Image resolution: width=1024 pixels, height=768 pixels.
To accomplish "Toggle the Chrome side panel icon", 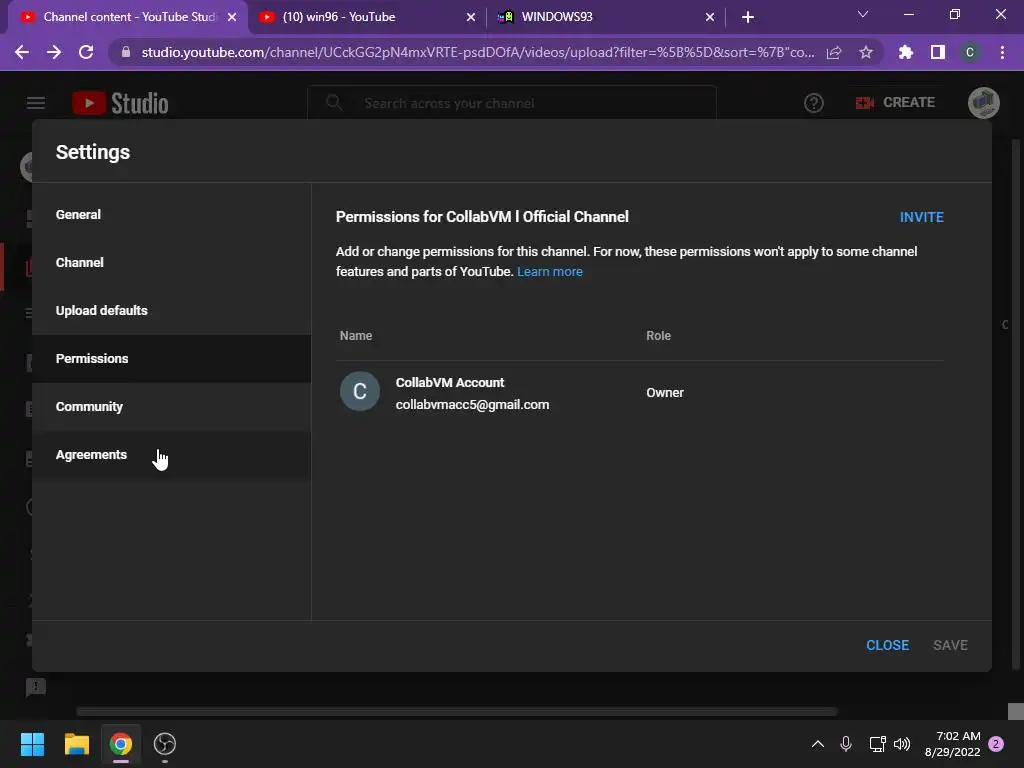I will [938, 52].
